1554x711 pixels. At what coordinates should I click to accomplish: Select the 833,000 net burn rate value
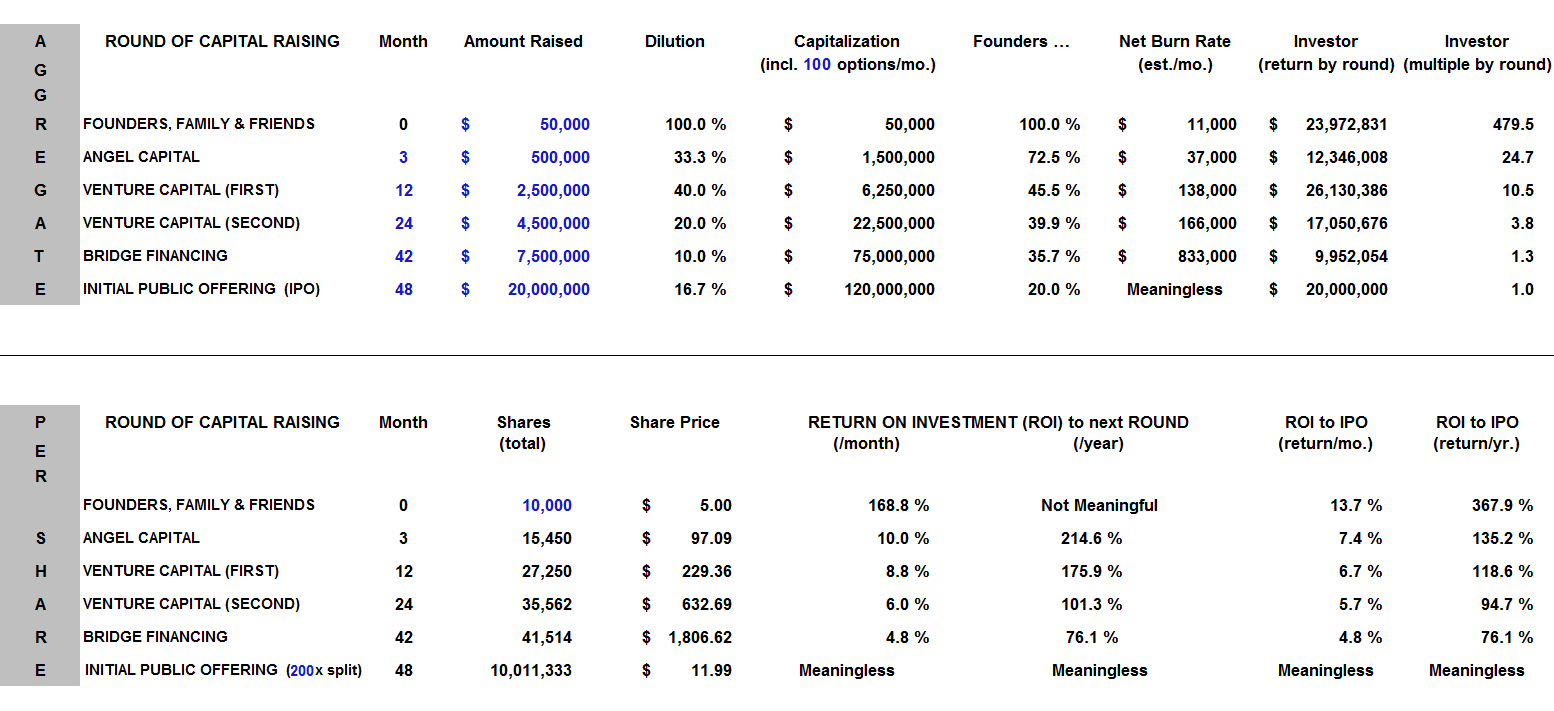pyautogui.click(x=1206, y=256)
